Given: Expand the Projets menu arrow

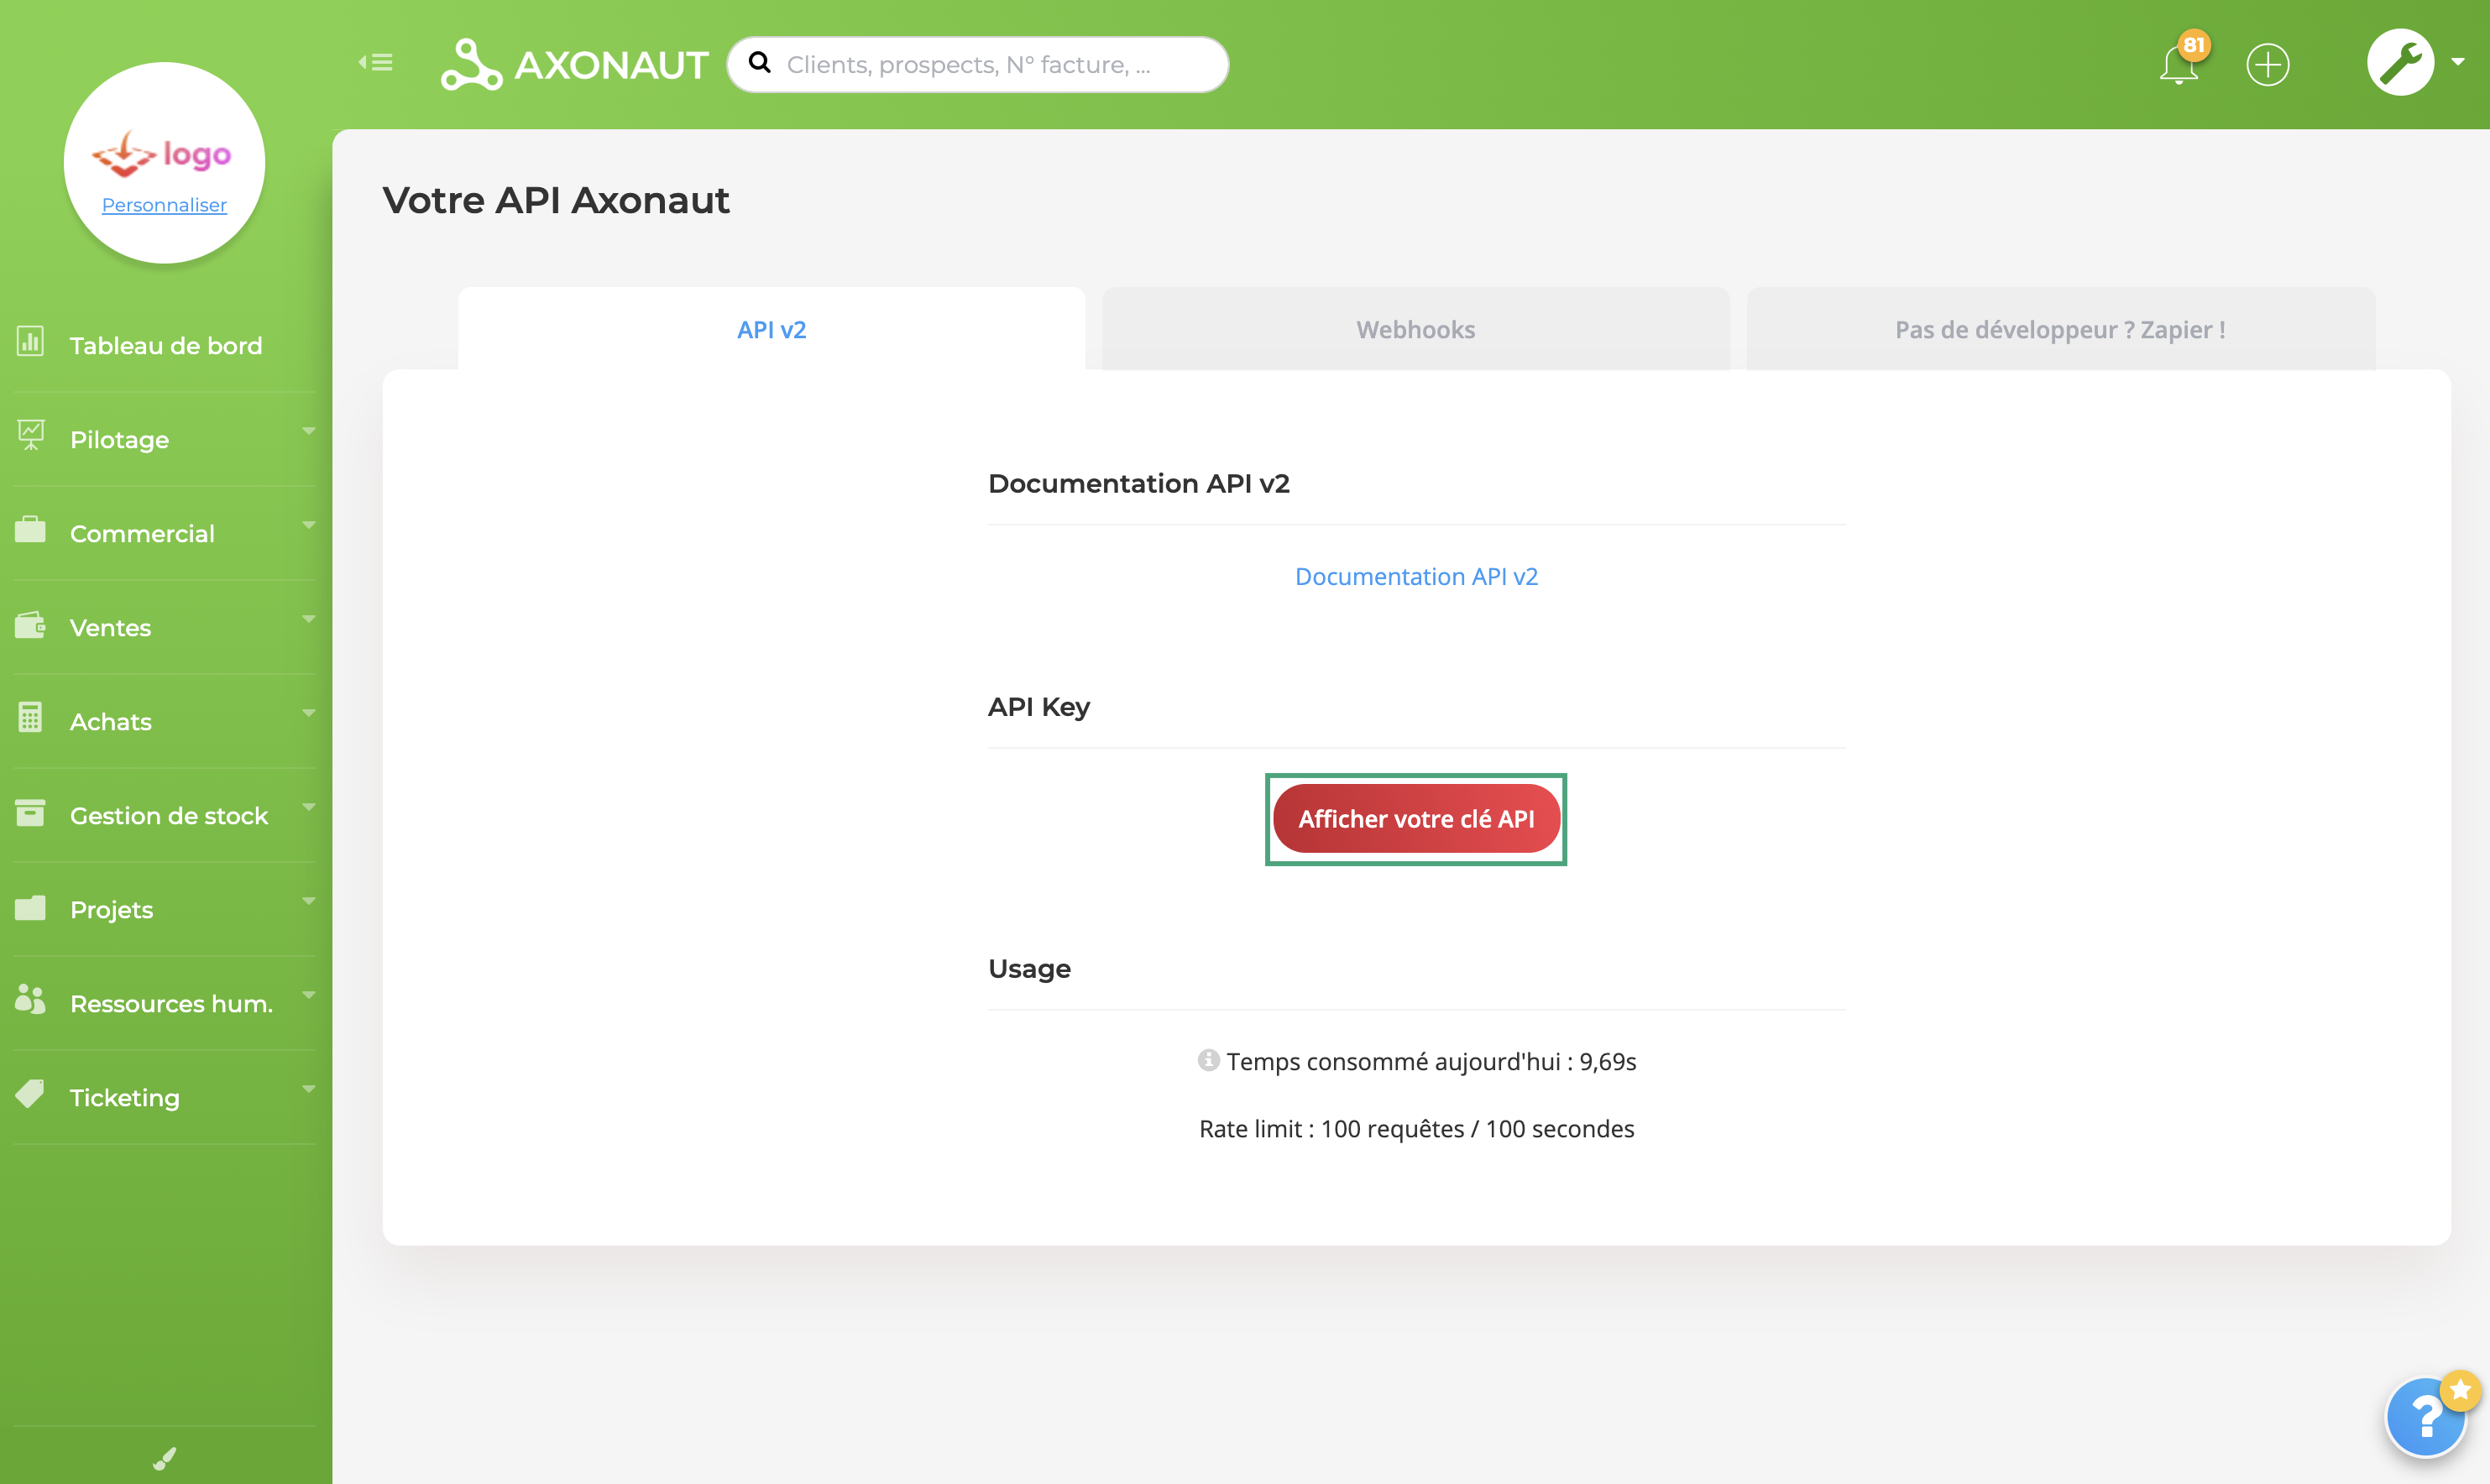Looking at the screenshot, I should 308,901.
